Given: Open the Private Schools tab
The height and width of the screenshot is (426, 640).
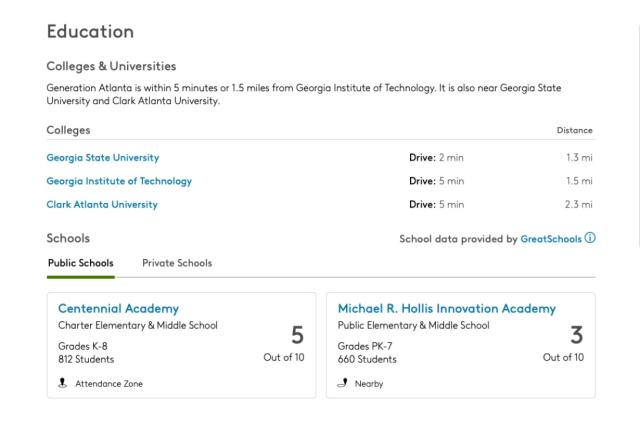Looking at the screenshot, I should [177, 263].
